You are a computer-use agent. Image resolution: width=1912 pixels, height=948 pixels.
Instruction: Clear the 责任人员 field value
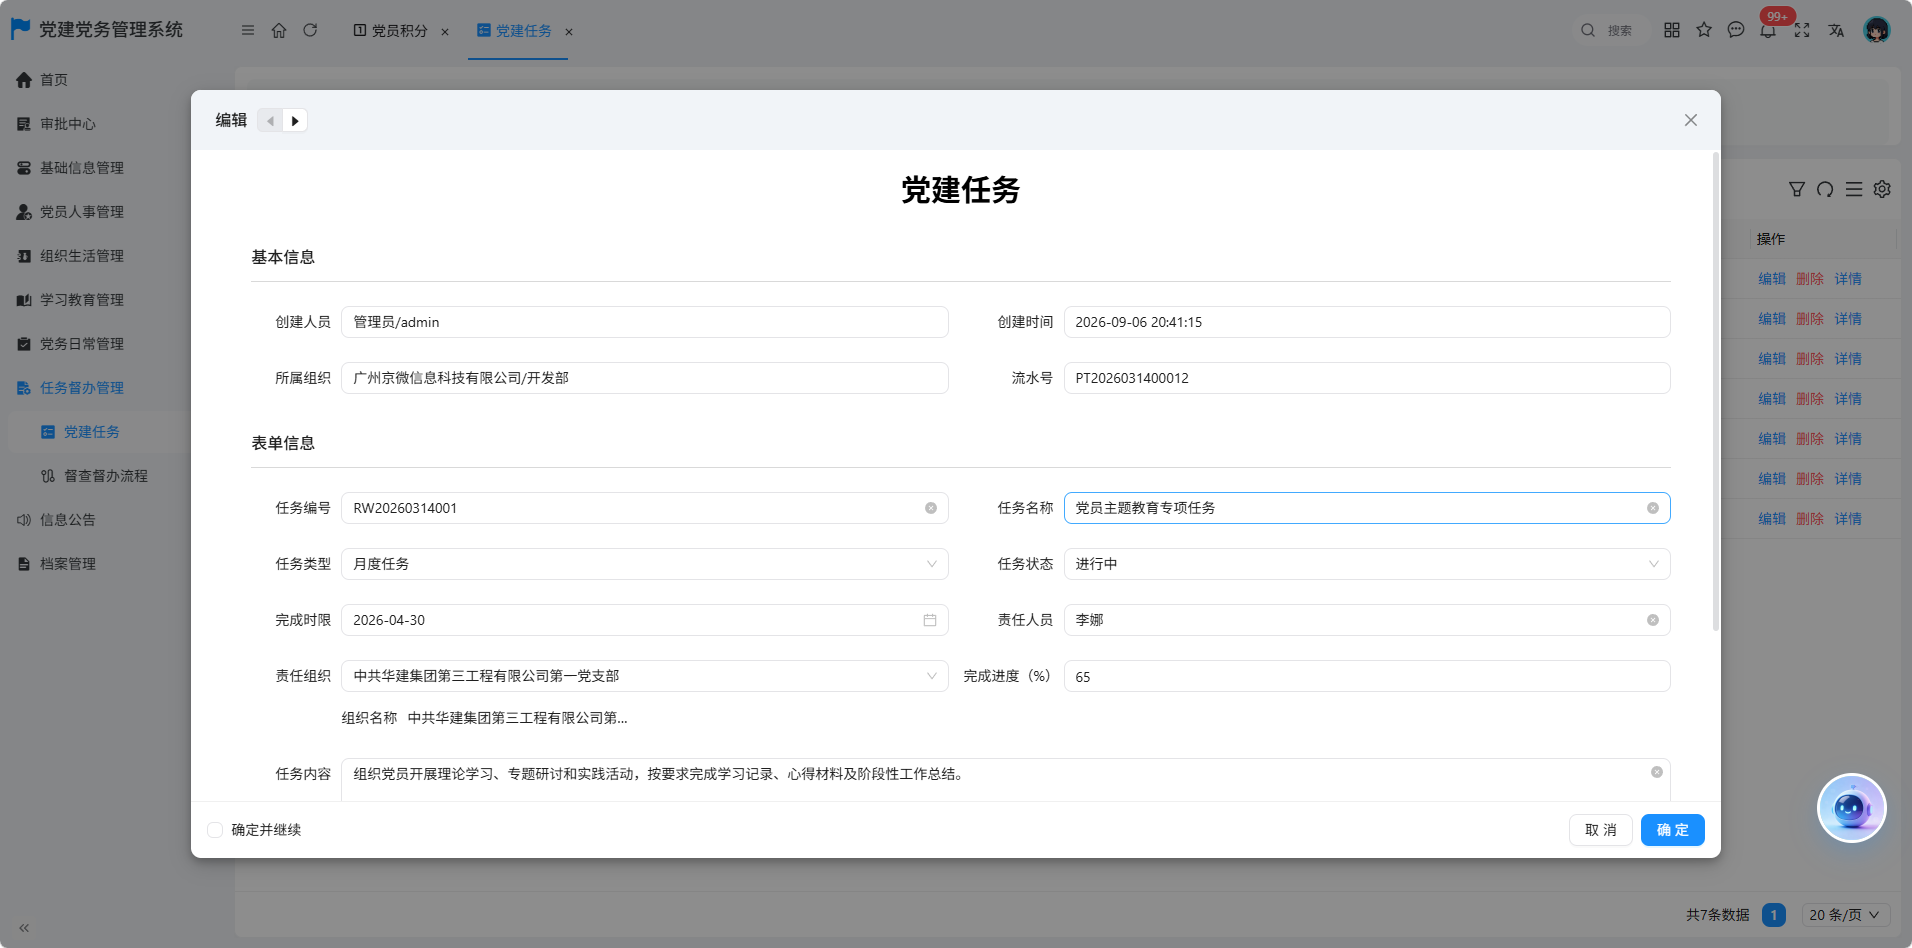coord(1653,620)
